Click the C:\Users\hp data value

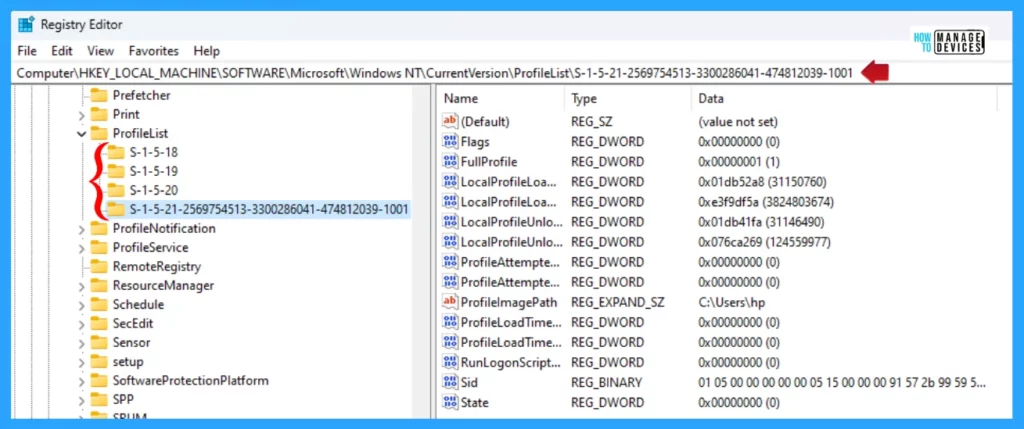tap(731, 302)
